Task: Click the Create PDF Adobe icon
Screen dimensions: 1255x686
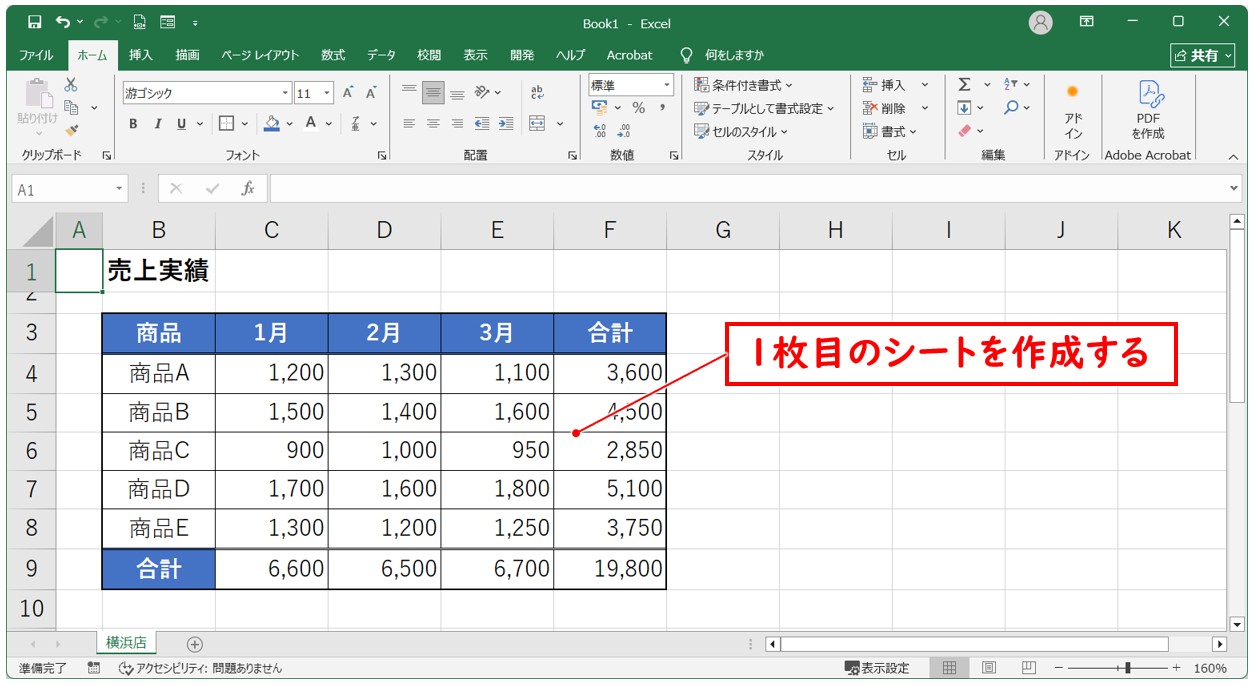Action: coord(1147,110)
